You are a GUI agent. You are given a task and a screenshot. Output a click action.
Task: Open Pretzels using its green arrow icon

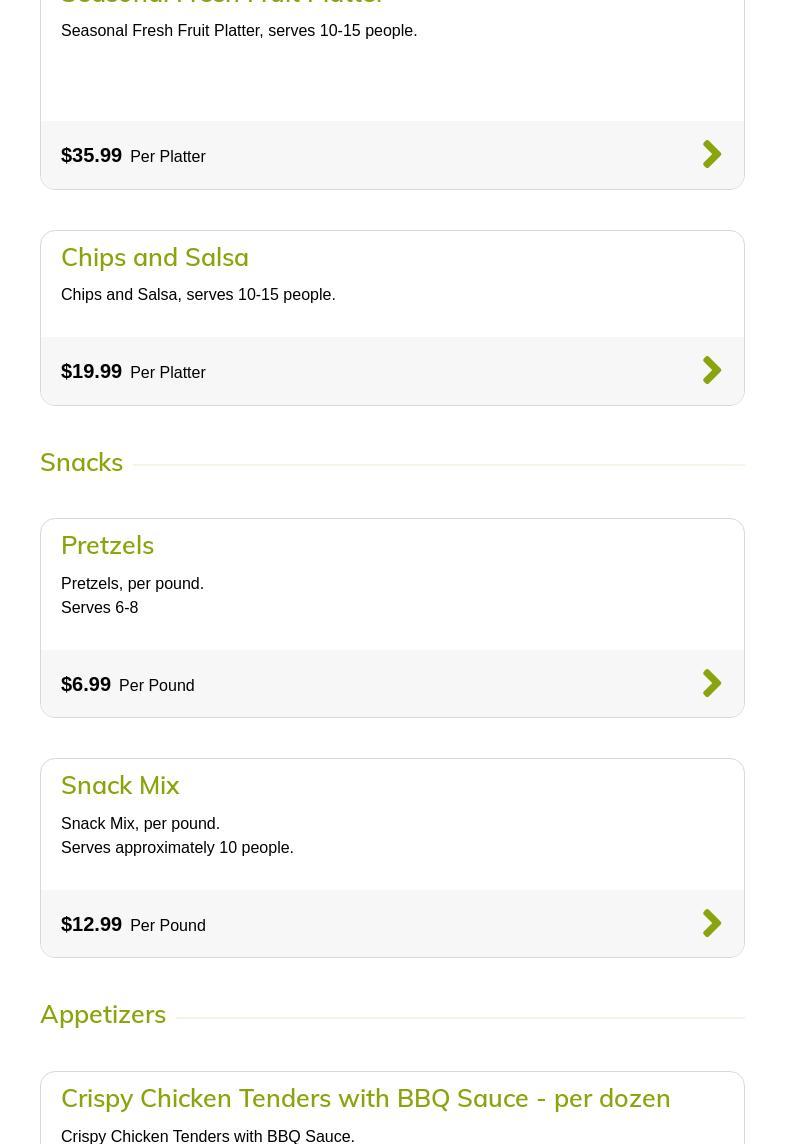[x=712, y=683]
